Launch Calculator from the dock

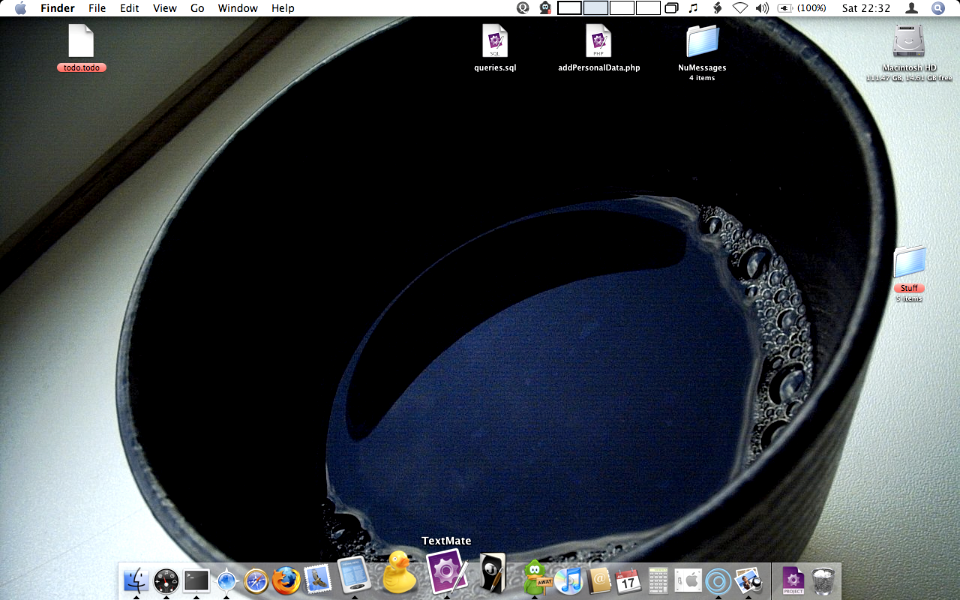coord(658,580)
